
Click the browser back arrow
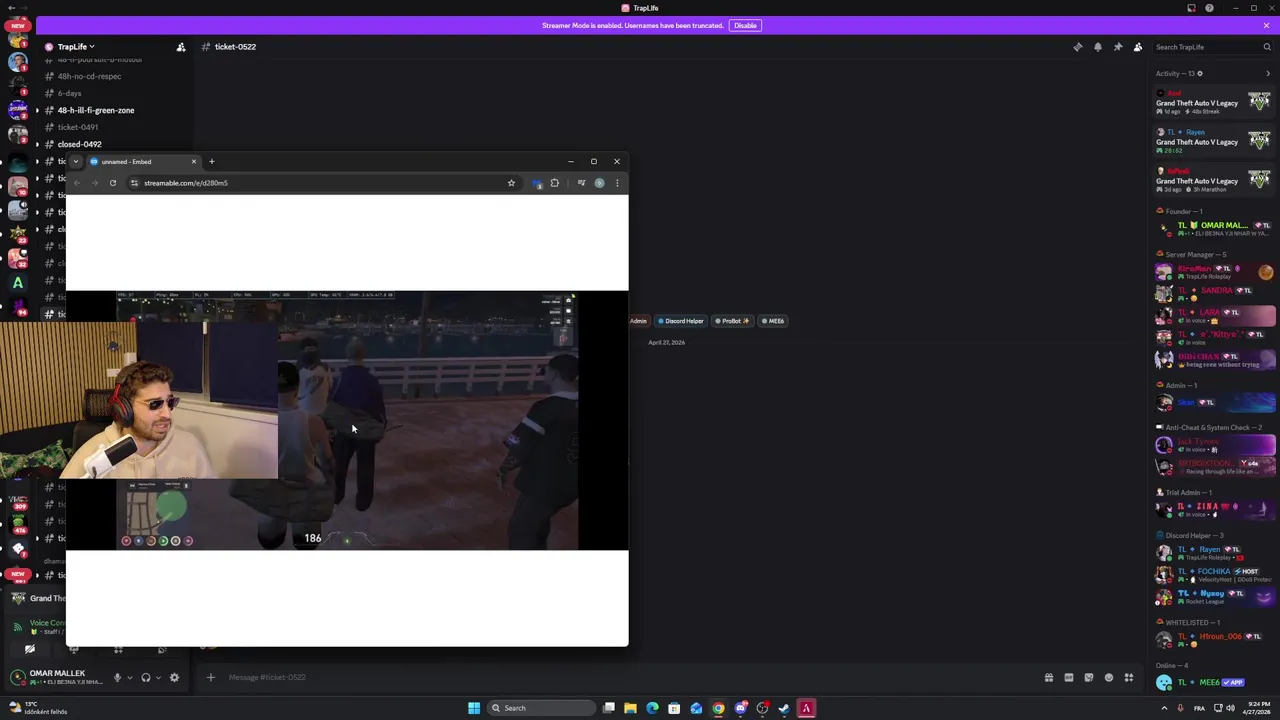(77, 183)
